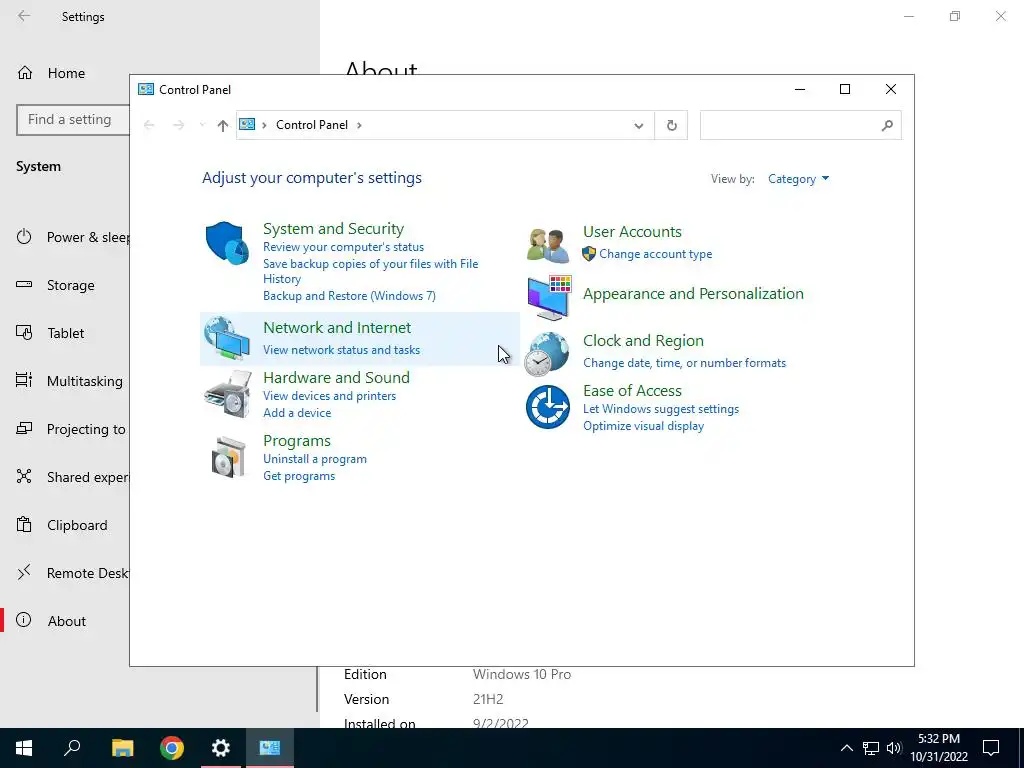Expand the chevron after Control Panel breadcrumb
The width and height of the screenshot is (1024, 768).
coord(359,125)
